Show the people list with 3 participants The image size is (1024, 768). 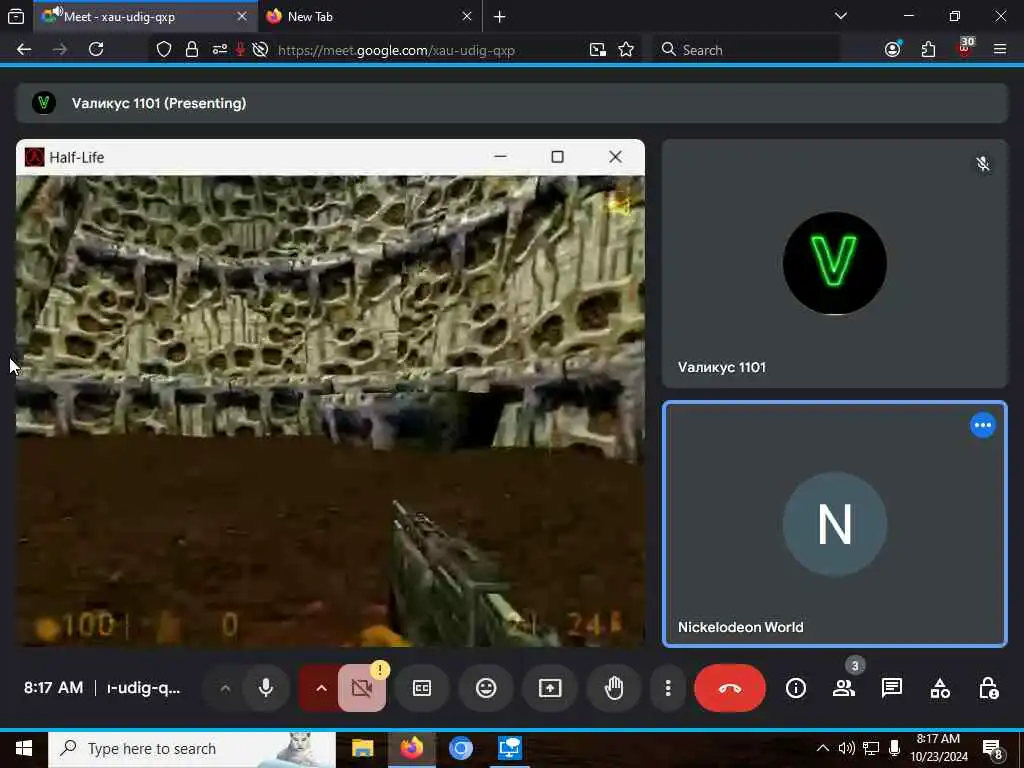[x=844, y=688]
